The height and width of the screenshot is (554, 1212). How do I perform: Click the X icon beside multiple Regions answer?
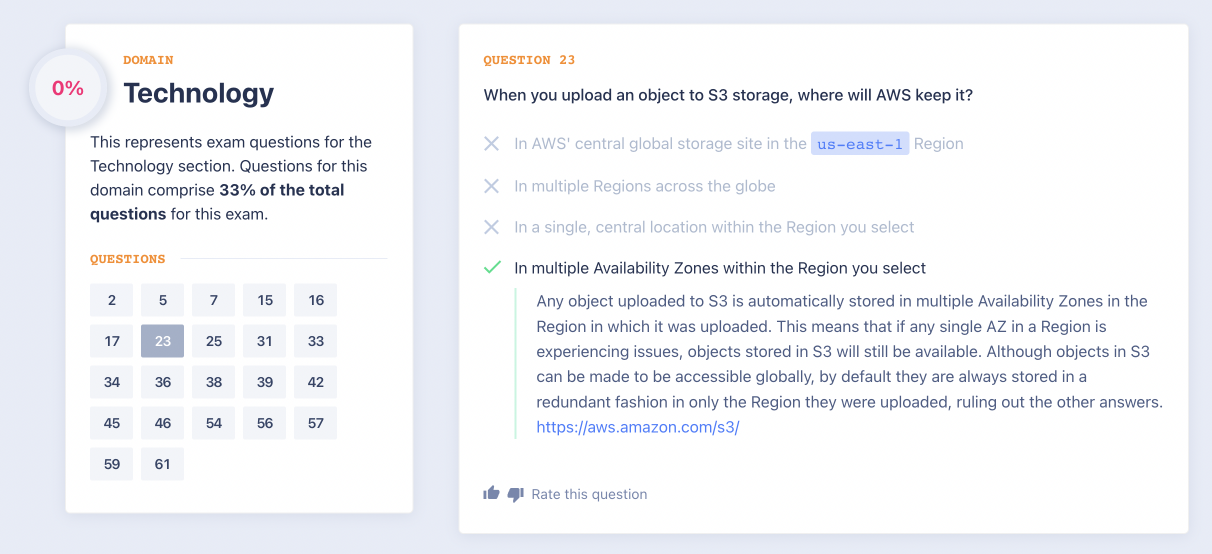(492, 186)
